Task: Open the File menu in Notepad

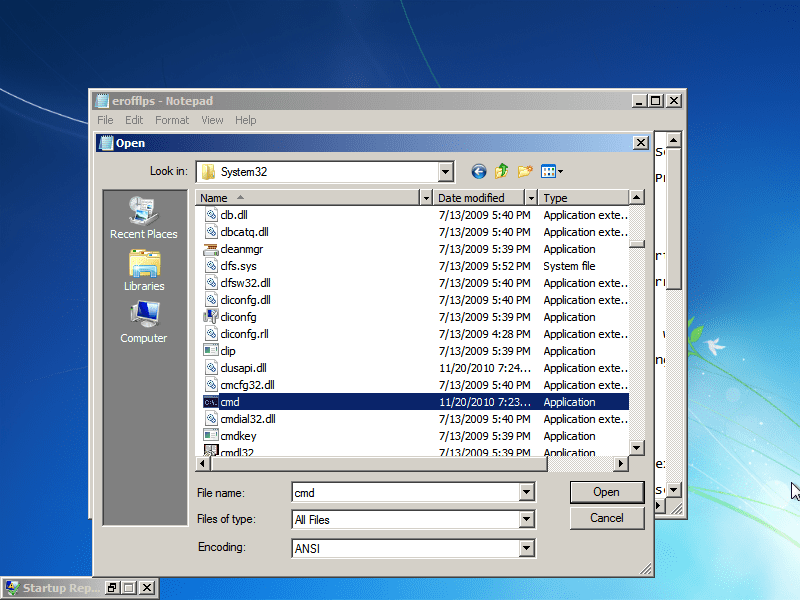Action: pyautogui.click(x=105, y=120)
